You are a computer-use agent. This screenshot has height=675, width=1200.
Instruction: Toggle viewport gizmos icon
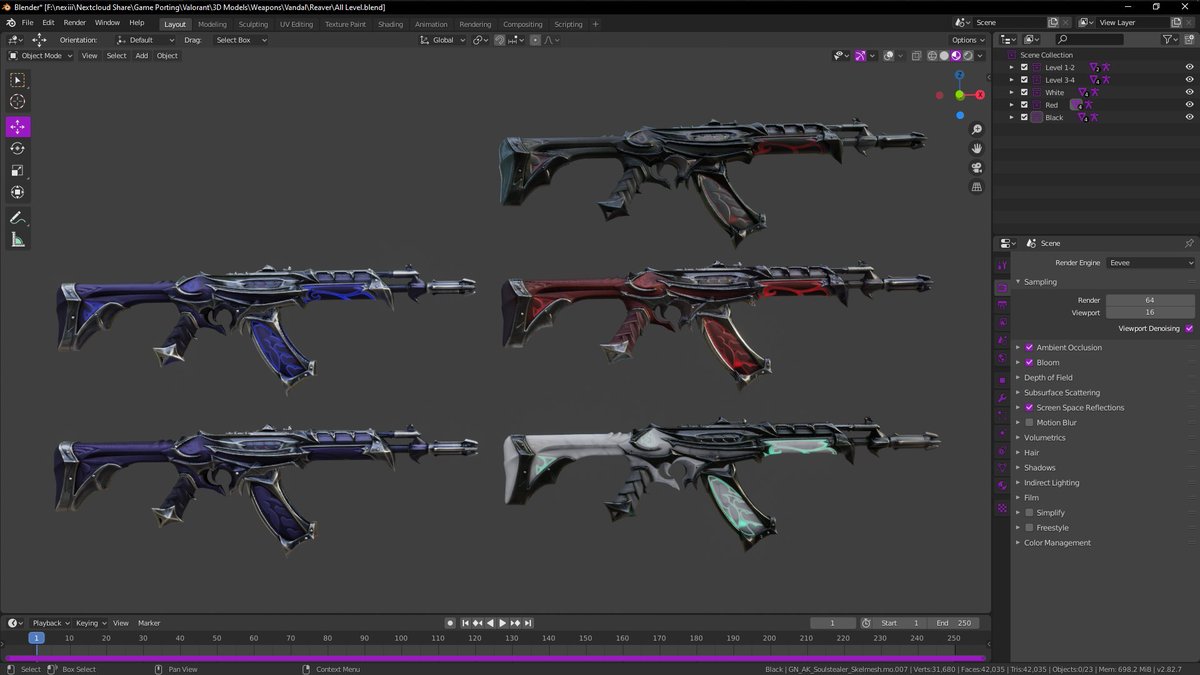pyautogui.click(x=859, y=56)
